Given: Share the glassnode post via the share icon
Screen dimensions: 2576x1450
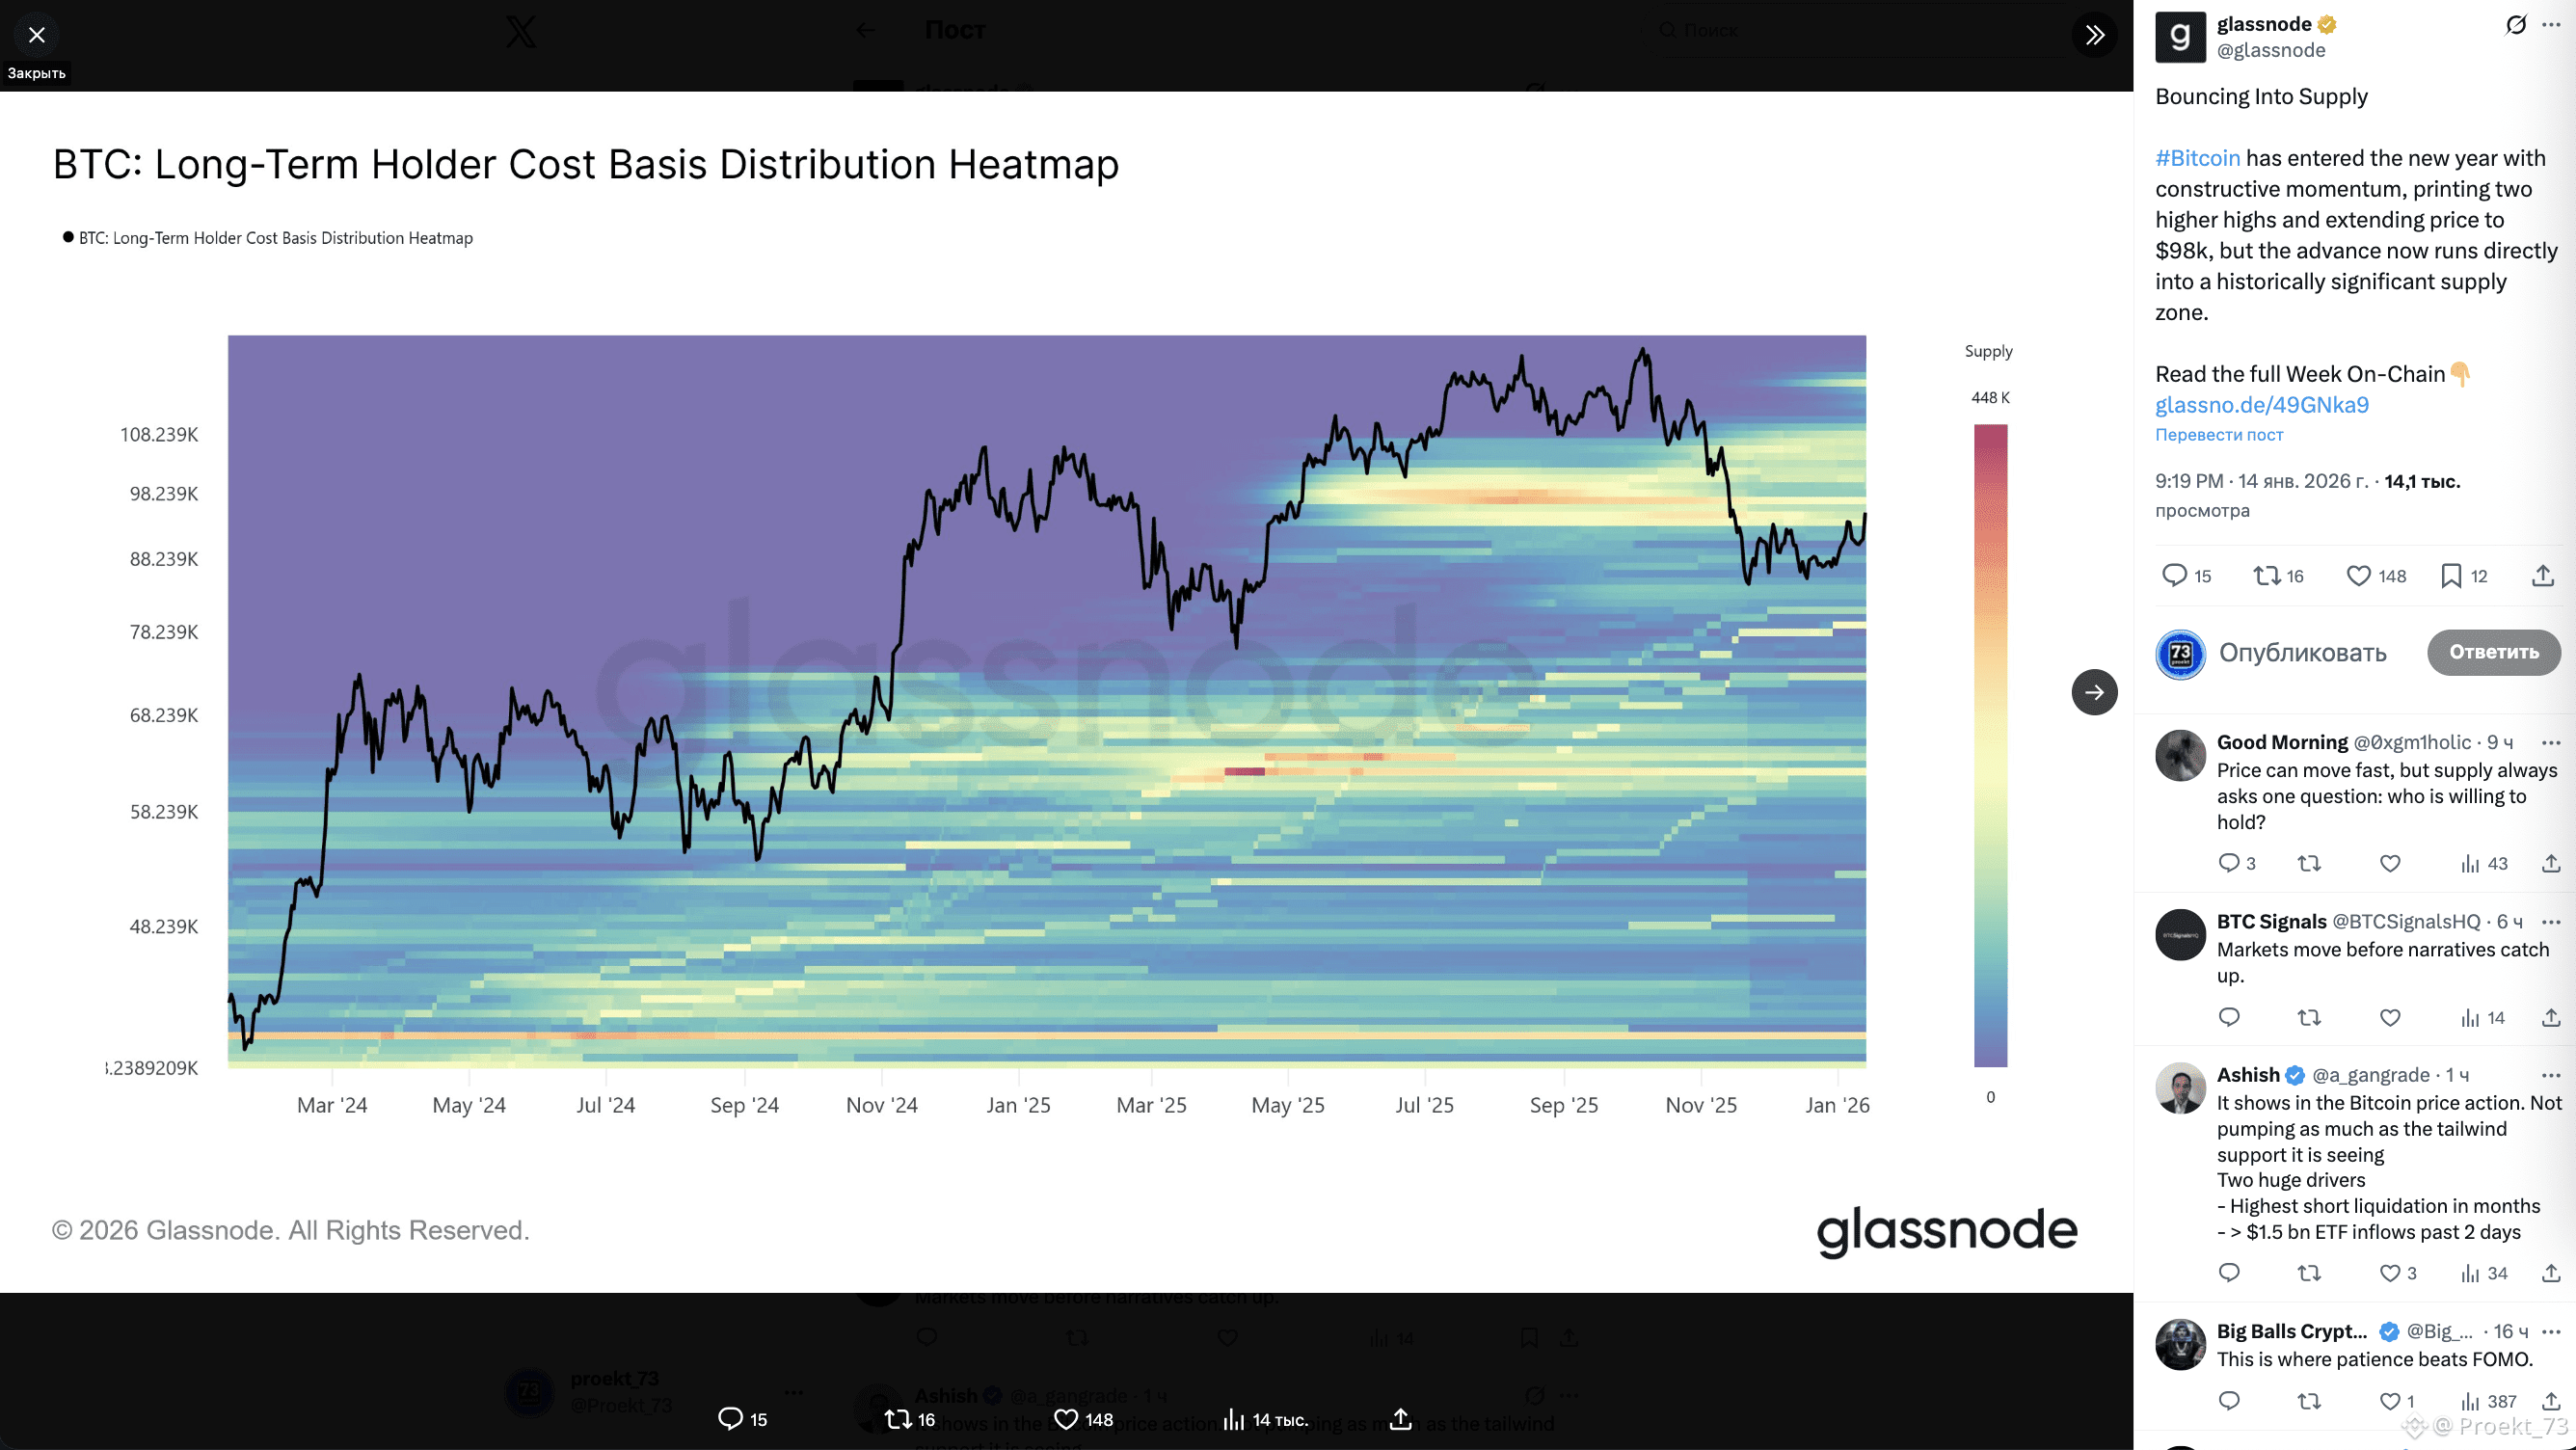Looking at the screenshot, I should [x=2542, y=576].
